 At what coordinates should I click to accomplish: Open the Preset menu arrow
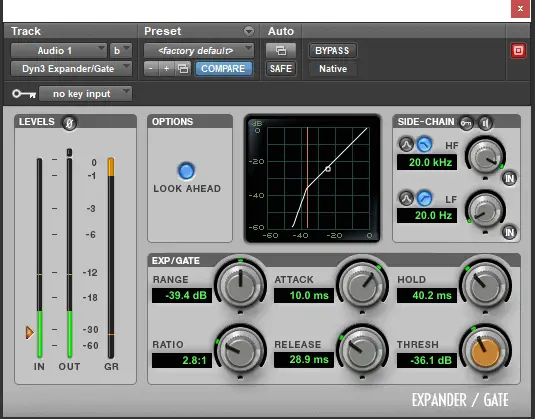(249, 31)
